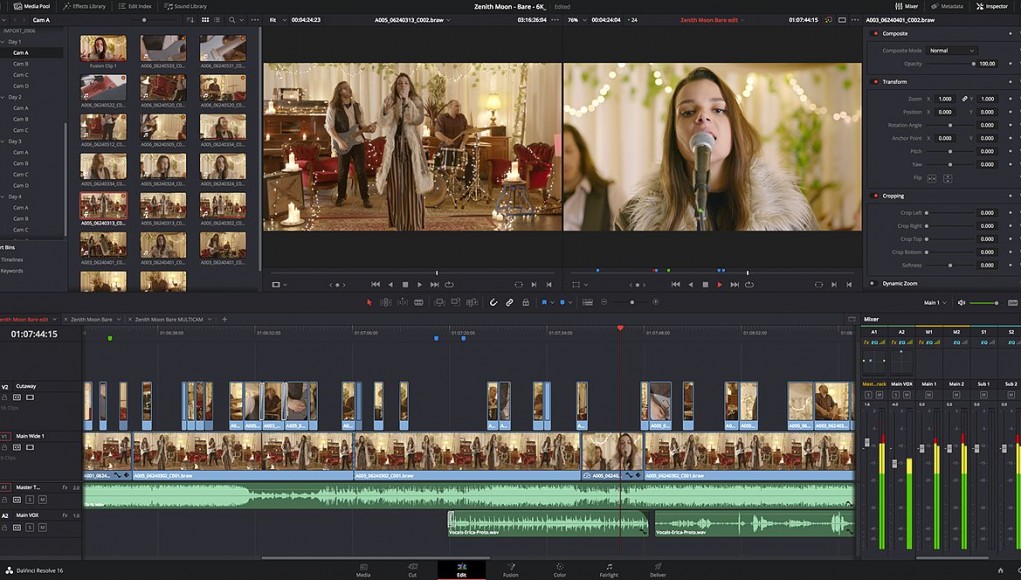
Task: Switch to the Cut page
Action: 412,570
